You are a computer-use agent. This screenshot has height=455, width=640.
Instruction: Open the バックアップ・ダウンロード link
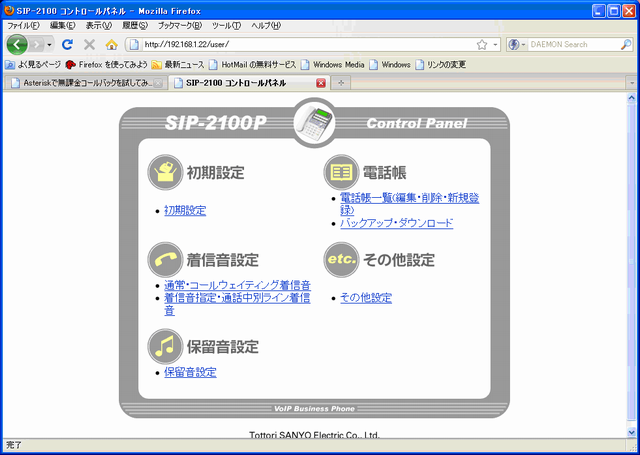click(396, 223)
